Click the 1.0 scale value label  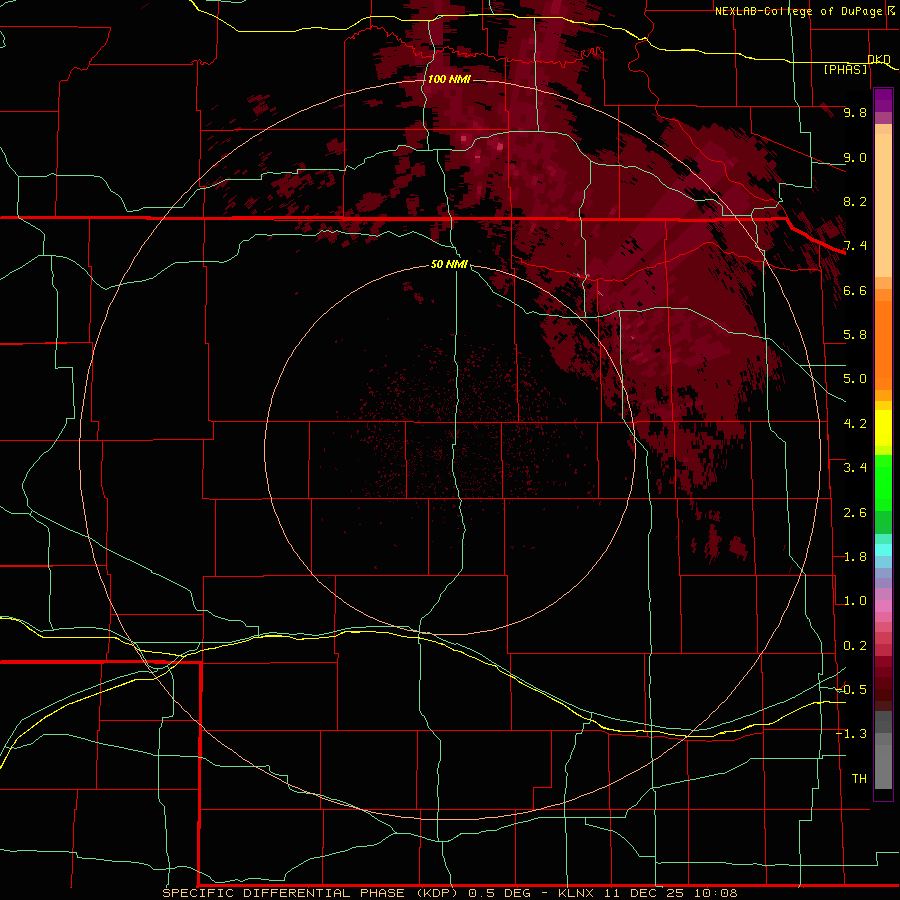click(x=855, y=601)
